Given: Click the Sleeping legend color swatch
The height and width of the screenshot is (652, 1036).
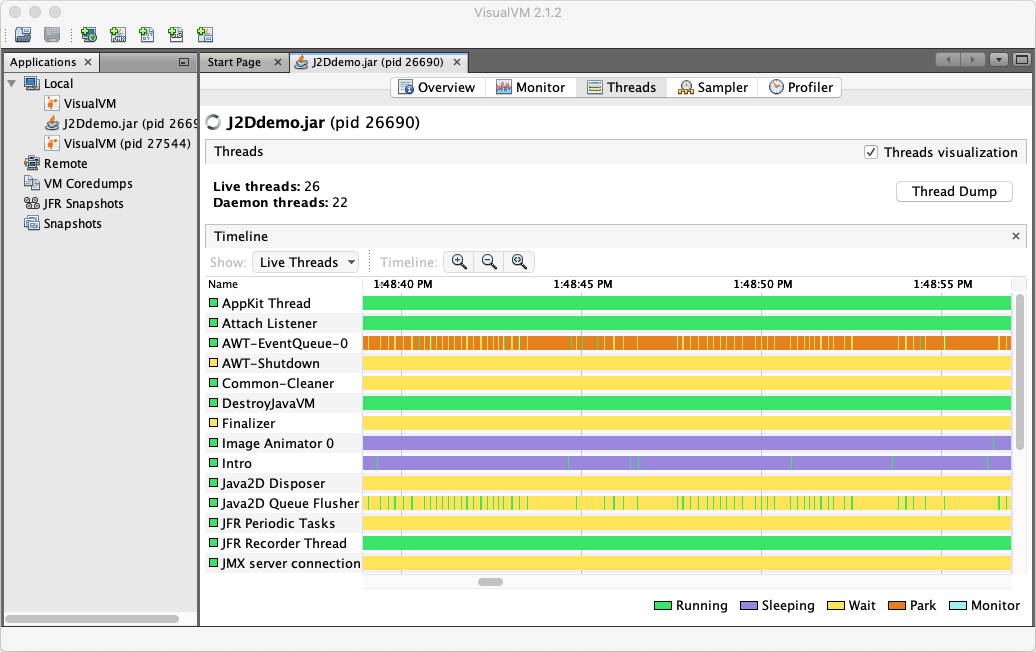Looking at the screenshot, I should click(749, 606).
